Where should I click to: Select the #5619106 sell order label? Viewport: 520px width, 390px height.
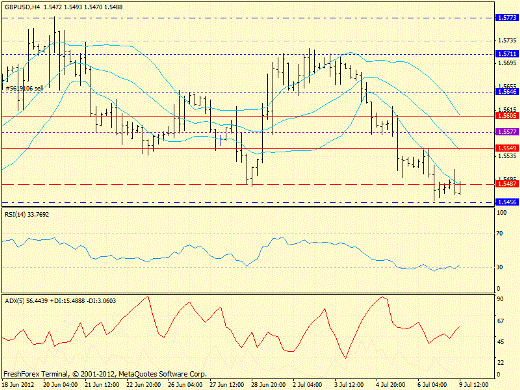point(24,88)
